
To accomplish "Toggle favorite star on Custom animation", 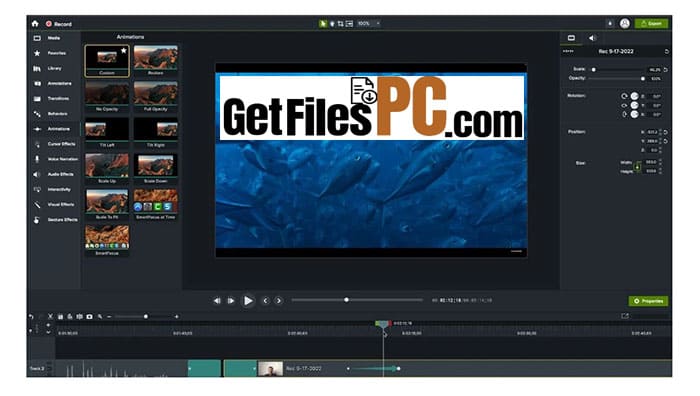I will 124,50.
